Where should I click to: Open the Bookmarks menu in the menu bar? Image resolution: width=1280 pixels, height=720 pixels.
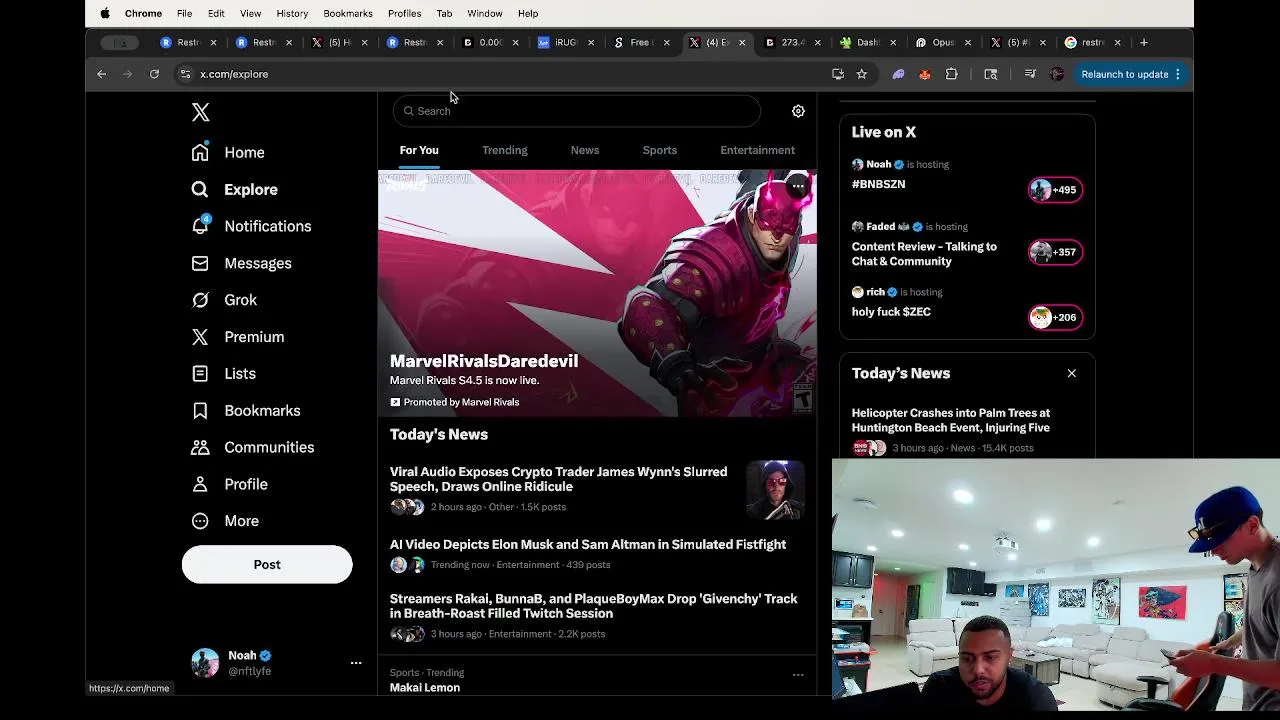click(x=348, y=14)
